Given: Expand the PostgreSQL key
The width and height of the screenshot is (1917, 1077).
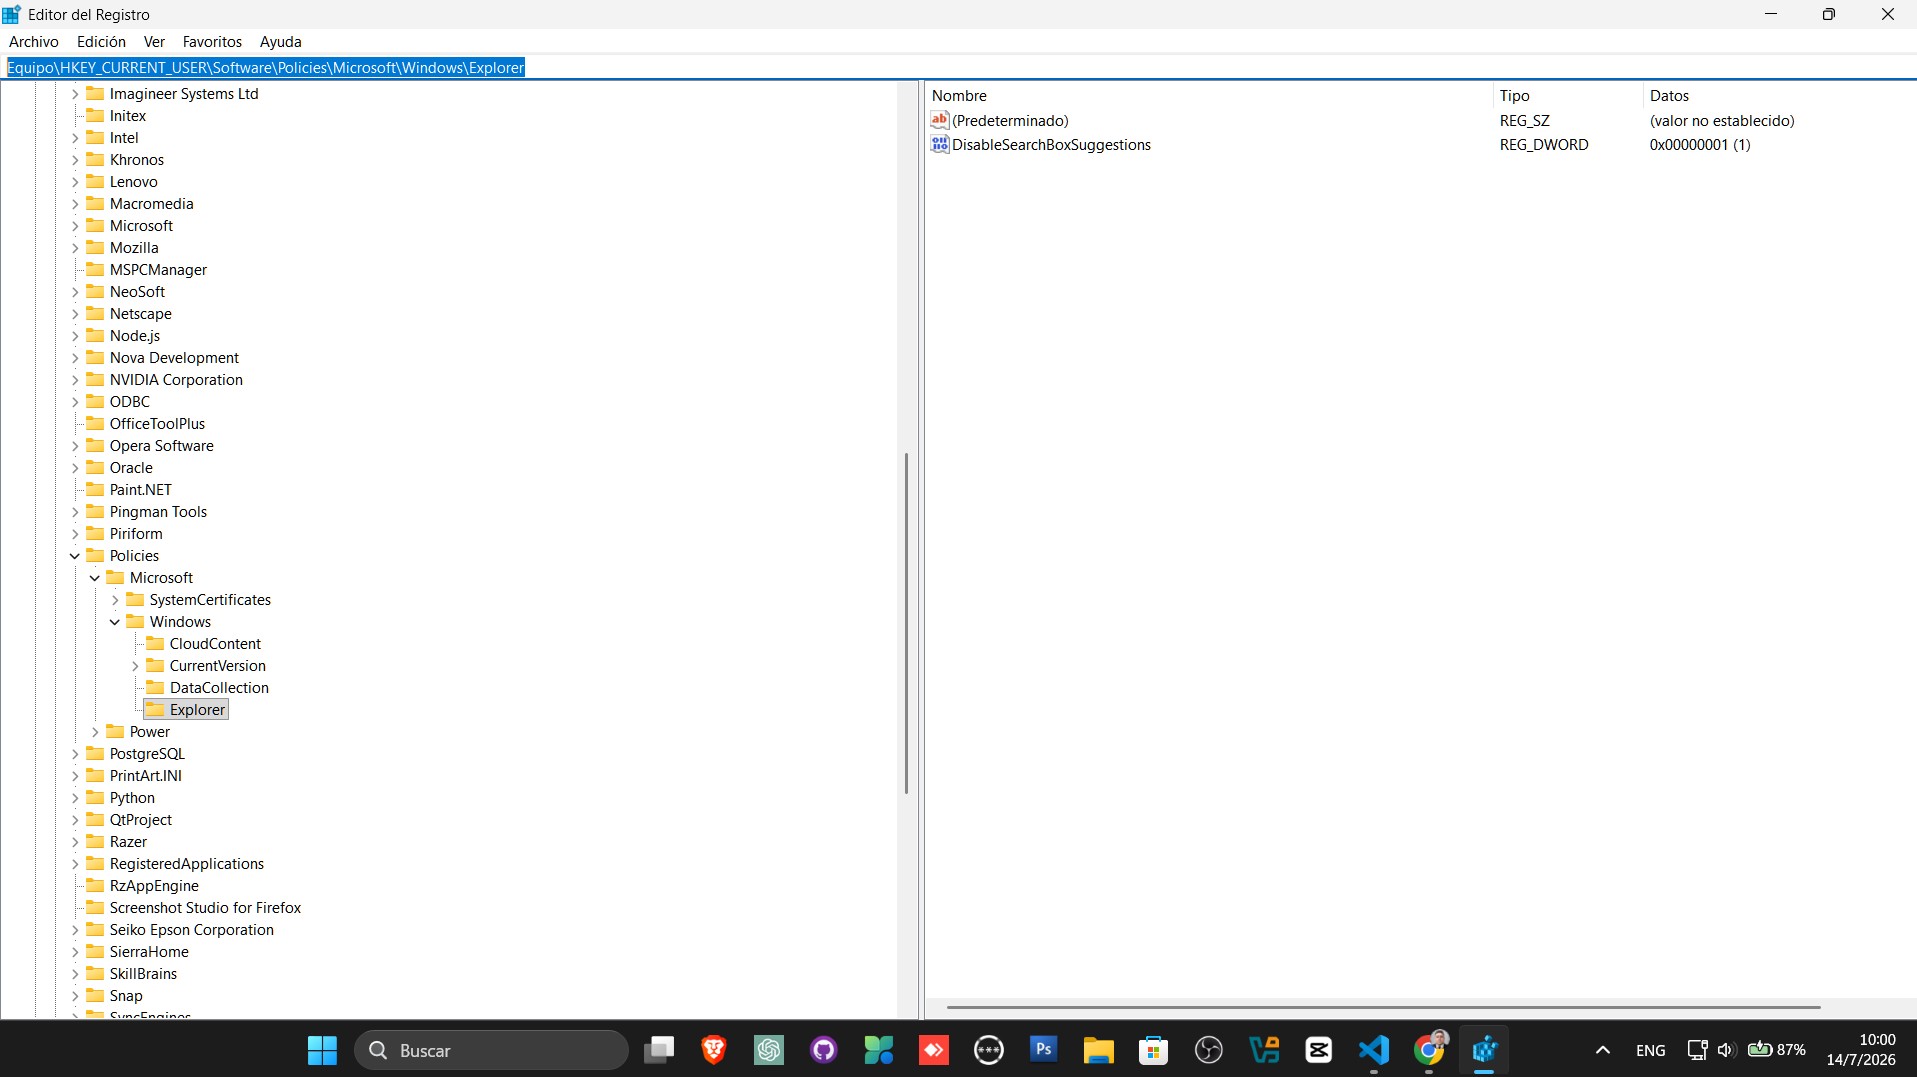Looking at the screenshot, I should click(75, 754).
